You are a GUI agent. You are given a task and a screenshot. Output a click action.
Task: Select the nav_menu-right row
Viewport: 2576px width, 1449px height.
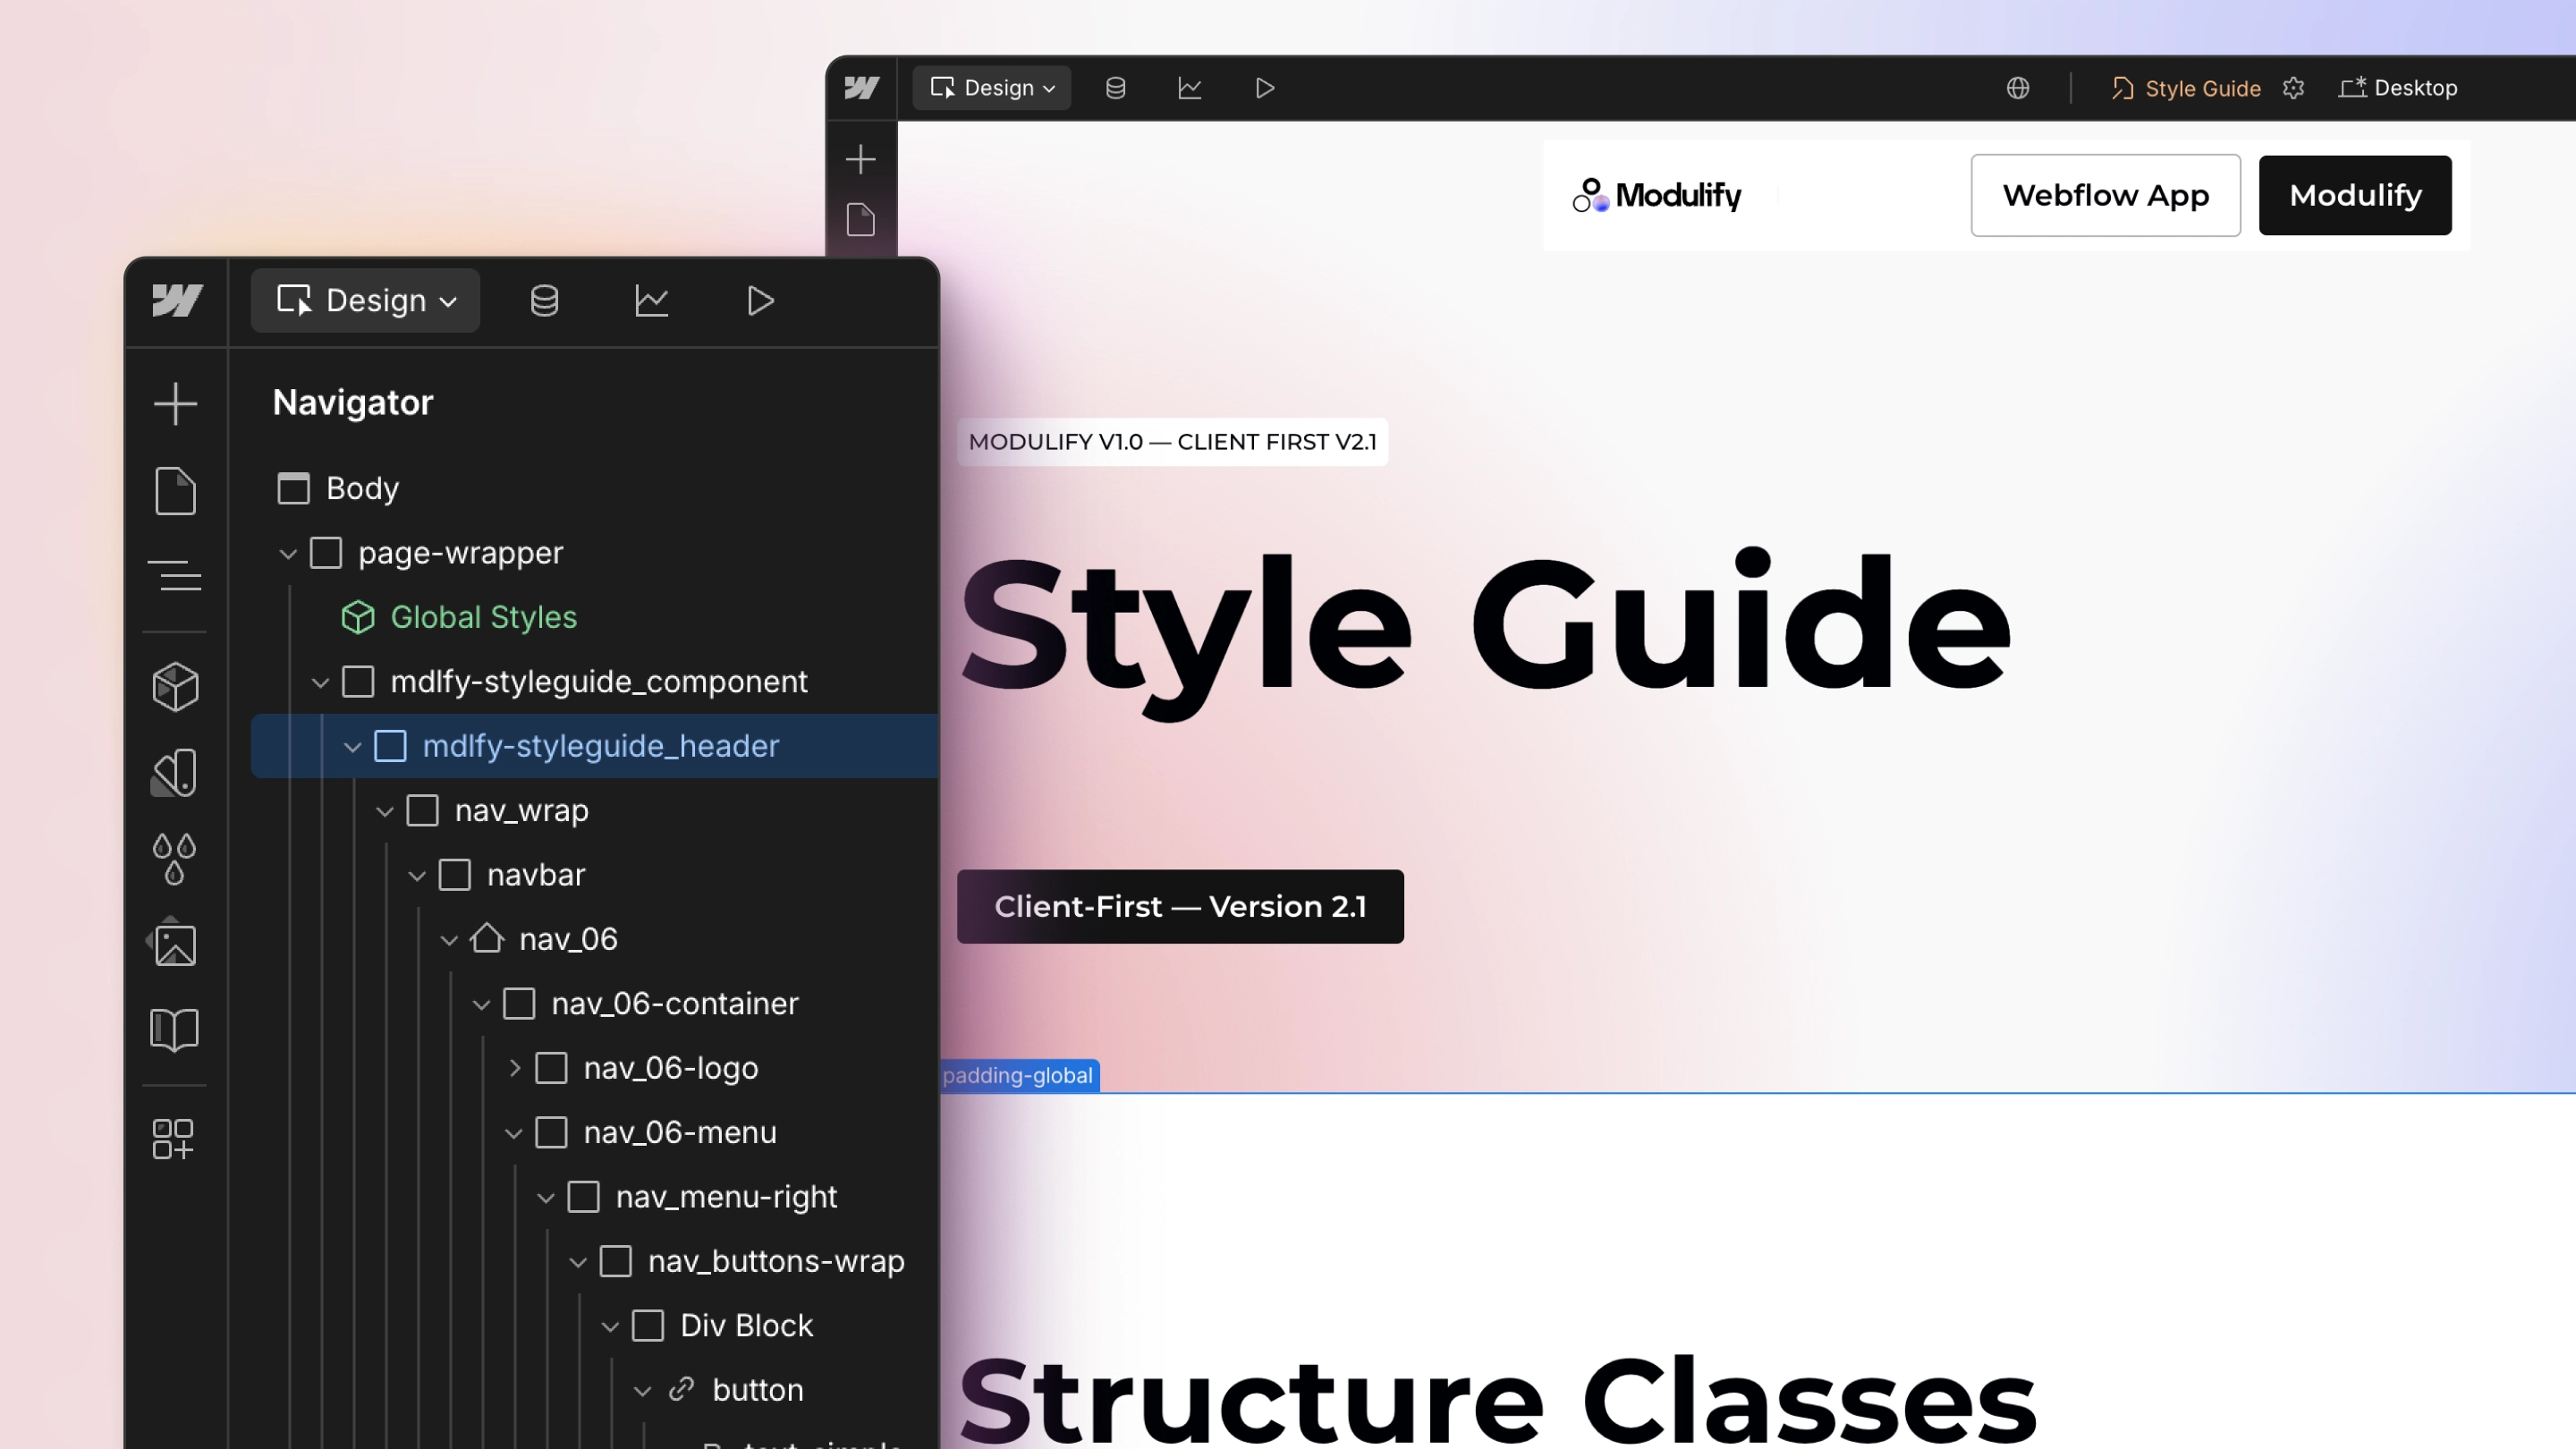click(594, 1197)
